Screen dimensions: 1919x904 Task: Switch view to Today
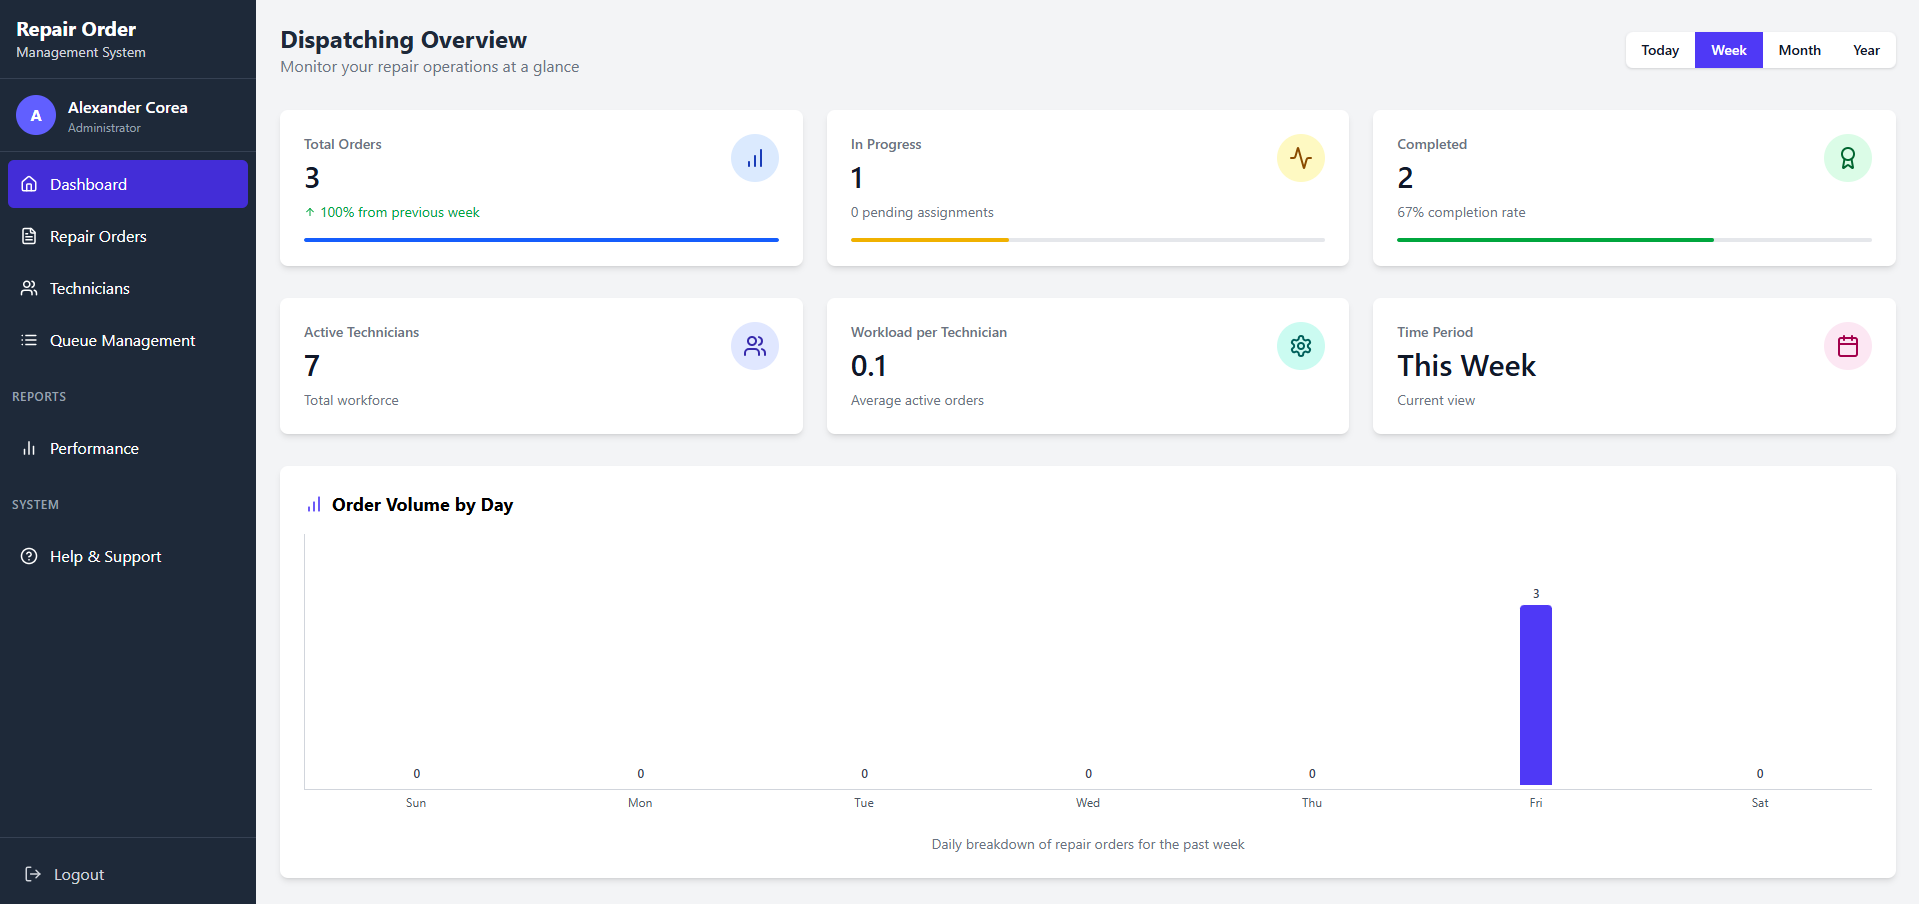(1660, 50)
